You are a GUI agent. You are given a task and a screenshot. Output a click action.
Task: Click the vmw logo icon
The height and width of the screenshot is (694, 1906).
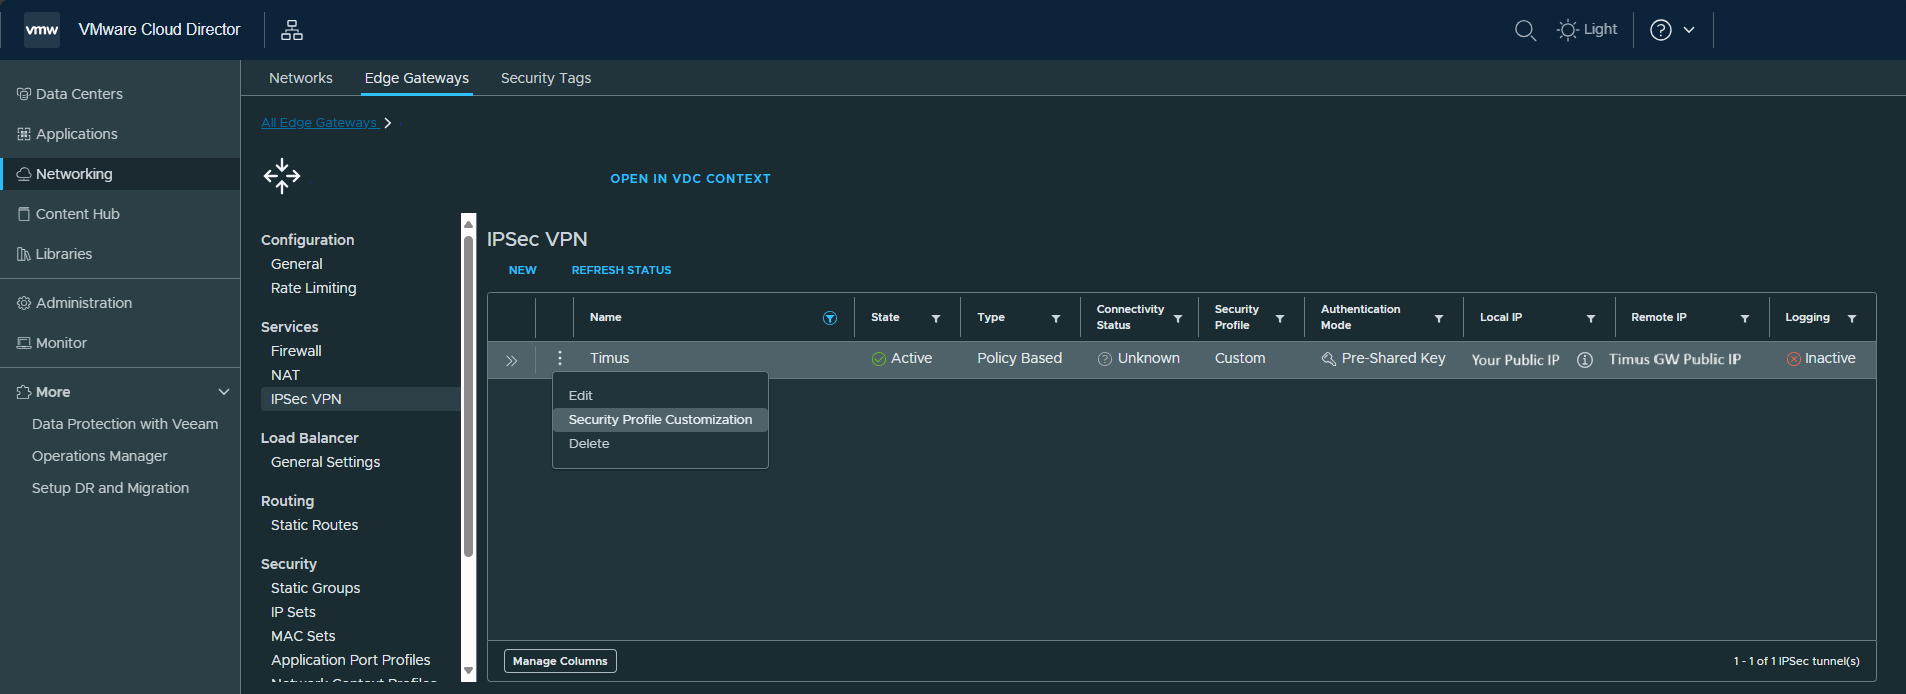tap(42, 30)
